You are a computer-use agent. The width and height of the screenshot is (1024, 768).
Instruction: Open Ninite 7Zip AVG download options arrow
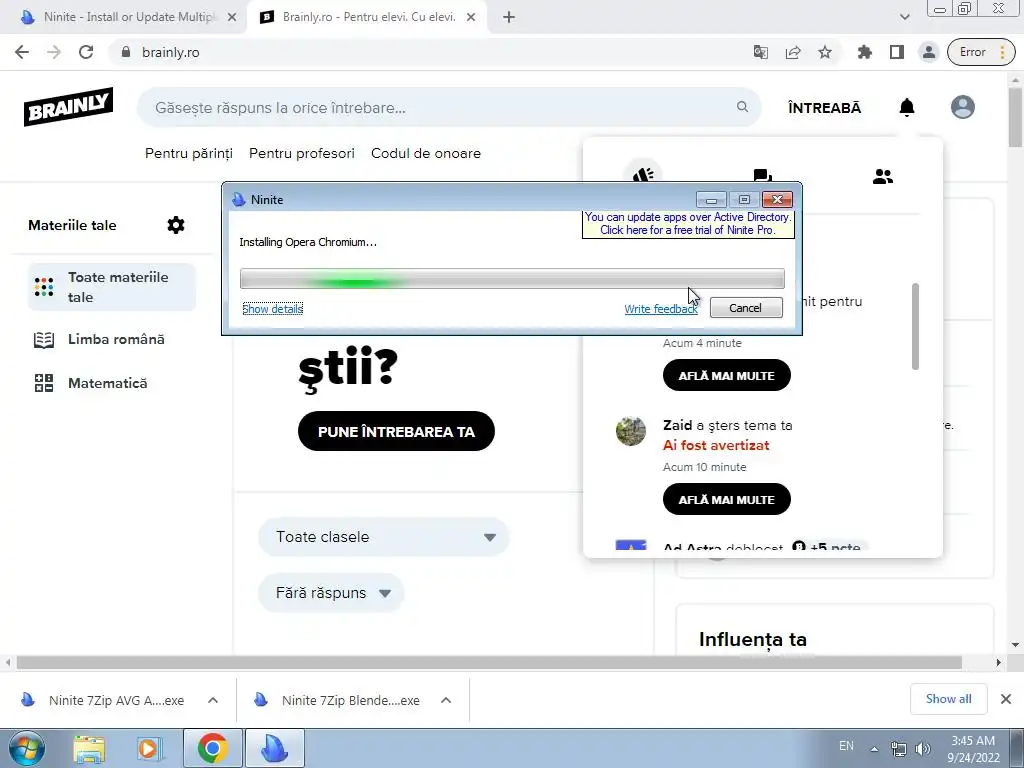[213, 700]
